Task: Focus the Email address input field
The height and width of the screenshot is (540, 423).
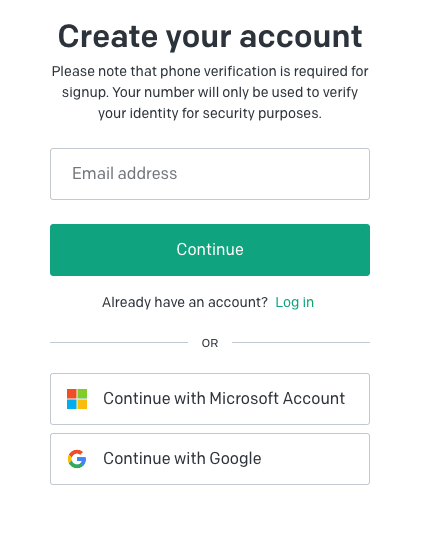Action: click(x=210, y=174)
